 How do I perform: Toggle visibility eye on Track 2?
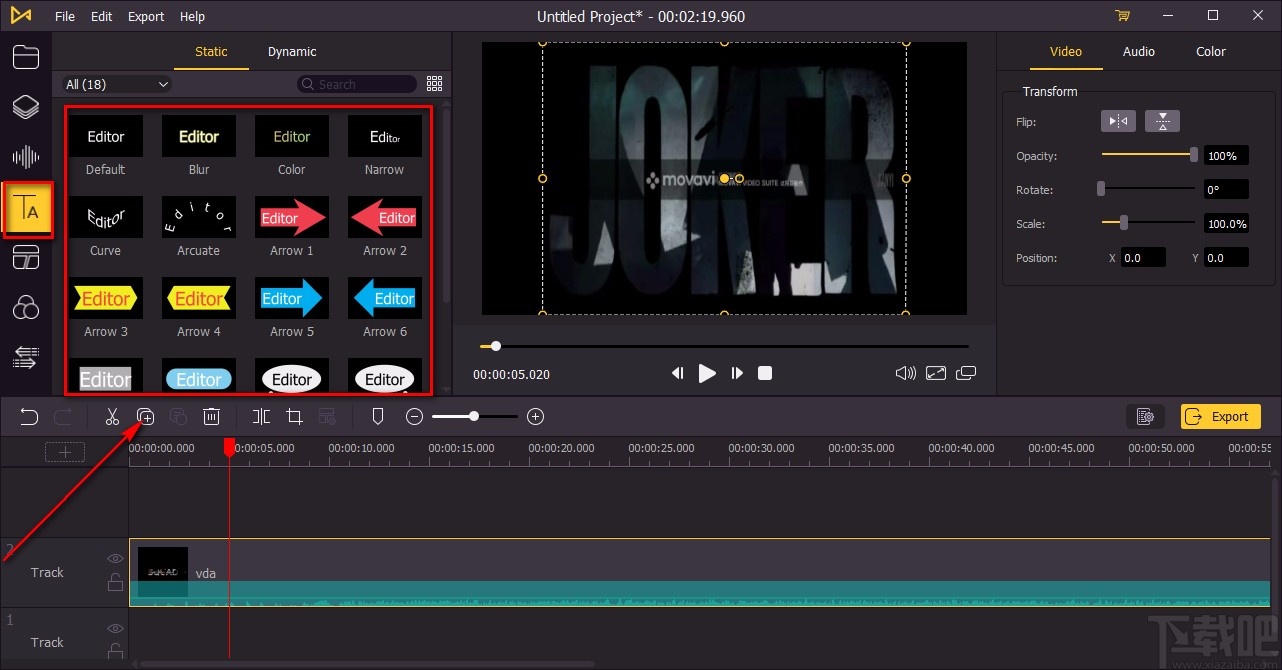click(115, 559)
